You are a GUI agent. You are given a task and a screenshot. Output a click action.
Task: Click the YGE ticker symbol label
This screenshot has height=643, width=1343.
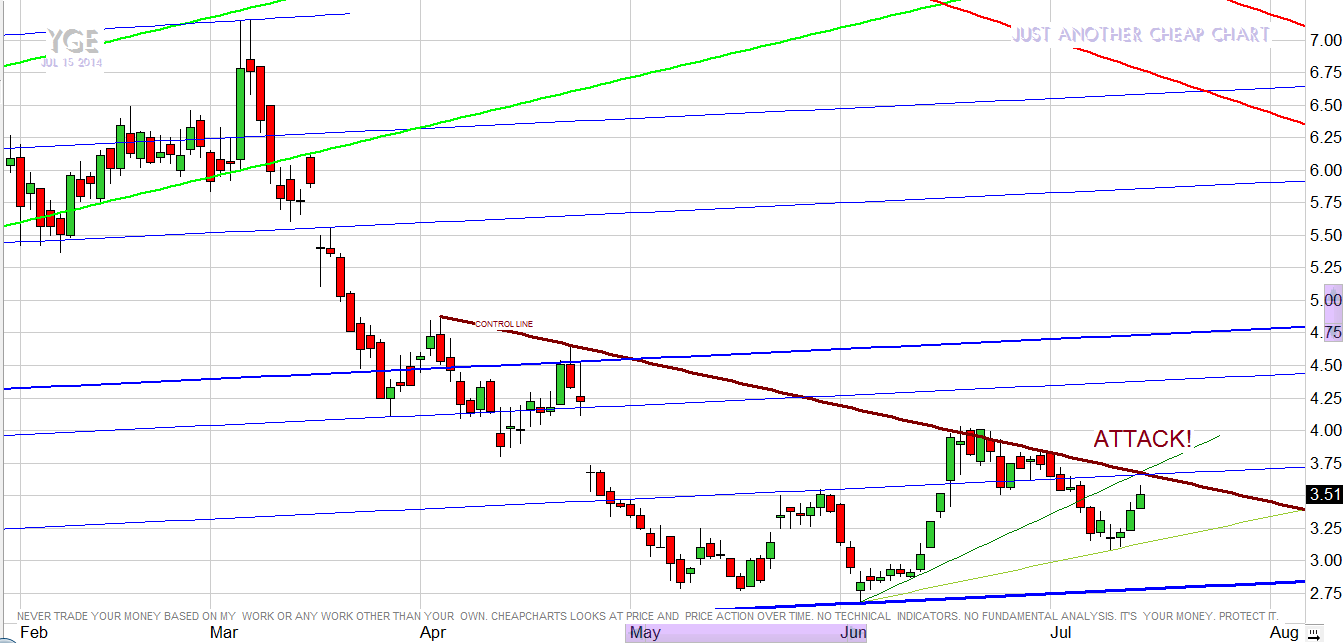71,42
